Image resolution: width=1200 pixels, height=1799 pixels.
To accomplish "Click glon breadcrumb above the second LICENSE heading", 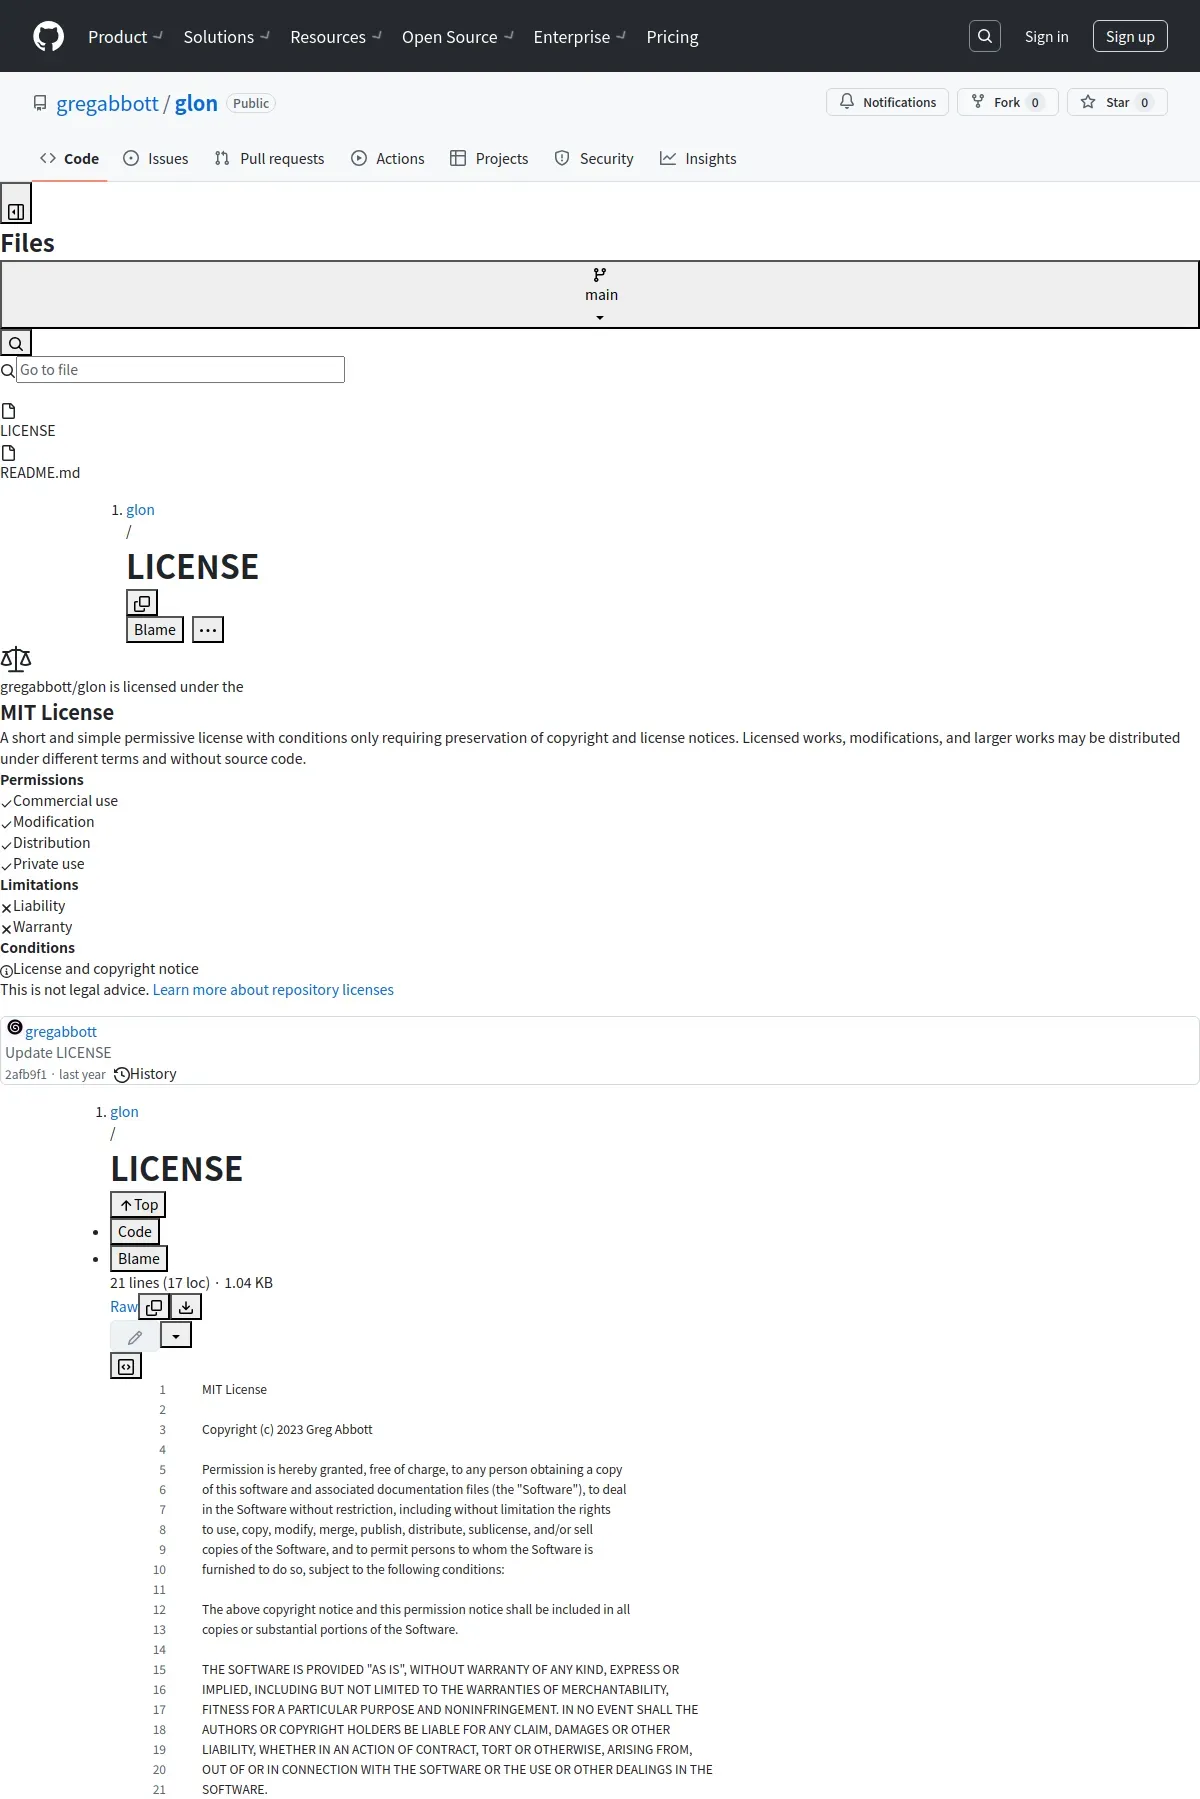I will 124,1112.
